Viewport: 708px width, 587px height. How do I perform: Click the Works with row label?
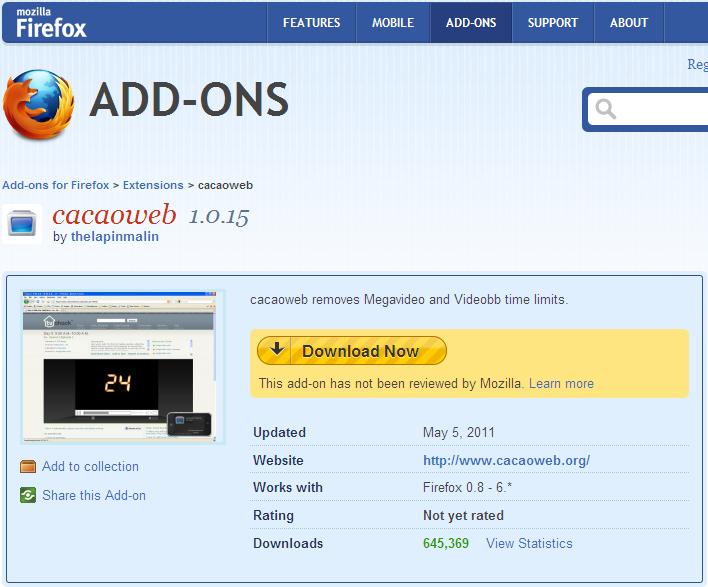coord(288,487)
